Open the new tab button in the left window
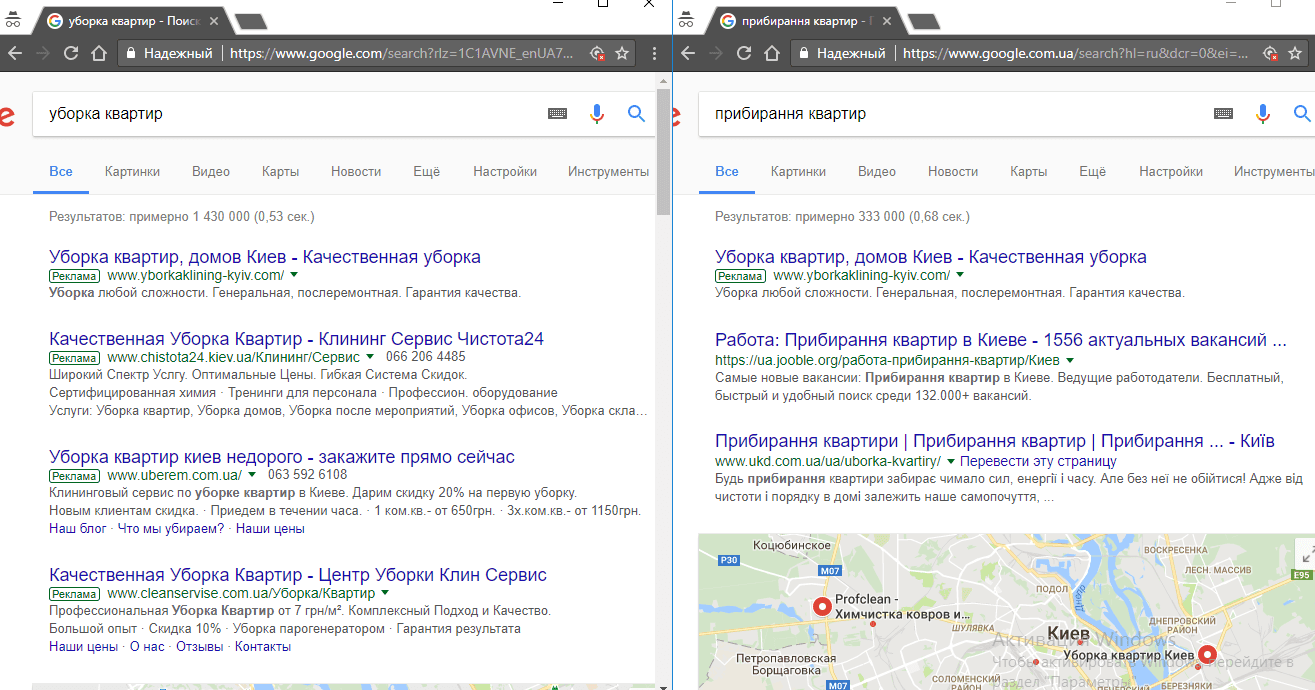 (x=251, y=21)
